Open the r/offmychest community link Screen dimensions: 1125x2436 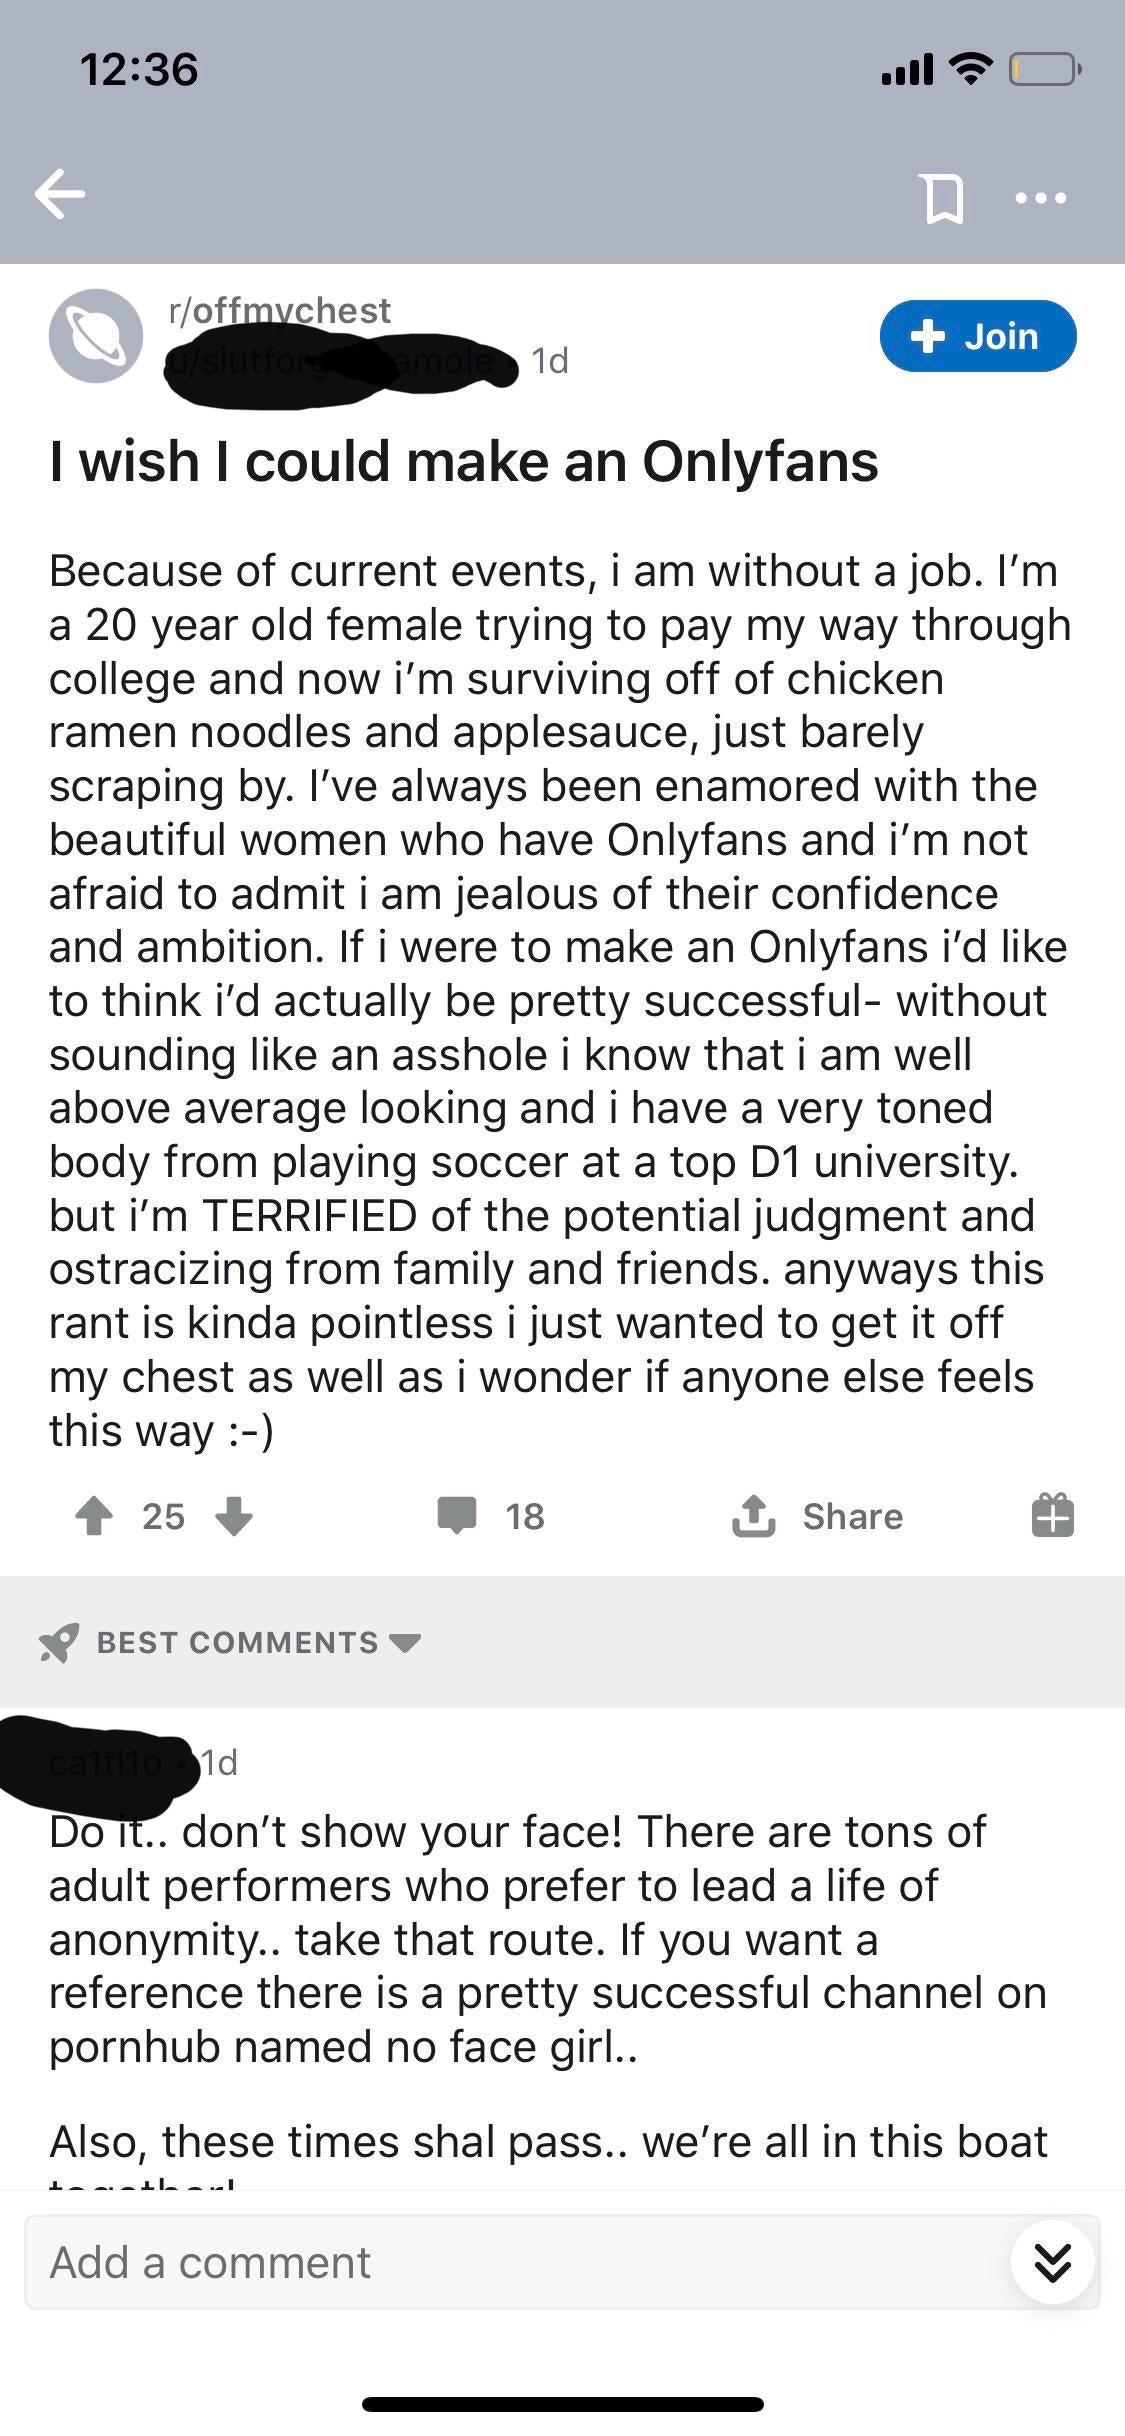[x=280, y=310]
